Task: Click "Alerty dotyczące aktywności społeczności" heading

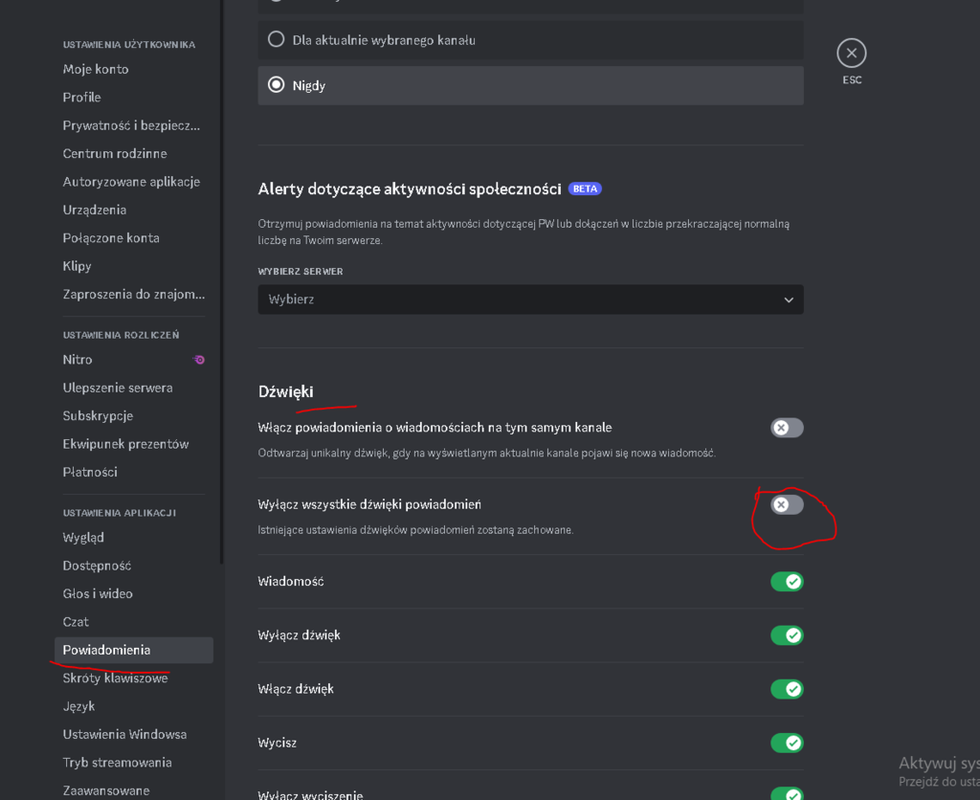Action: [409, 189]
